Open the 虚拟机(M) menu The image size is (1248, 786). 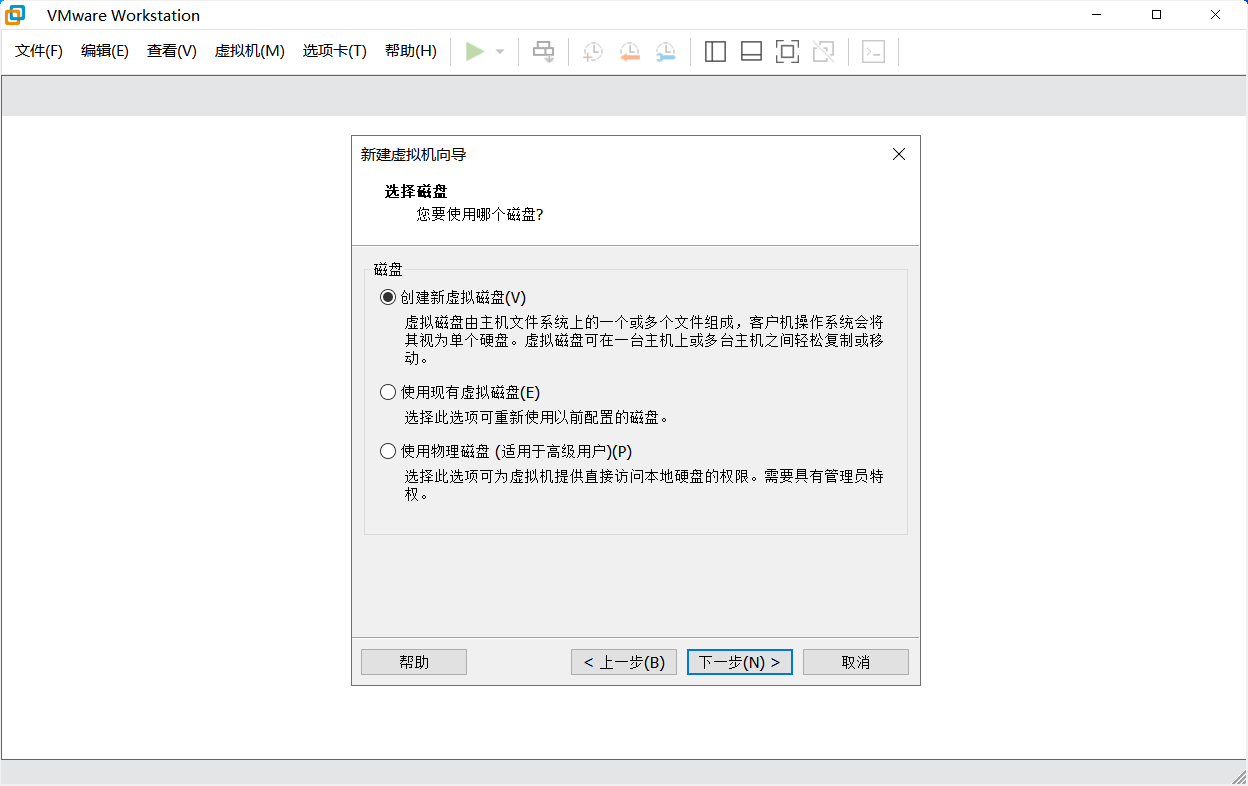[249, 51]
